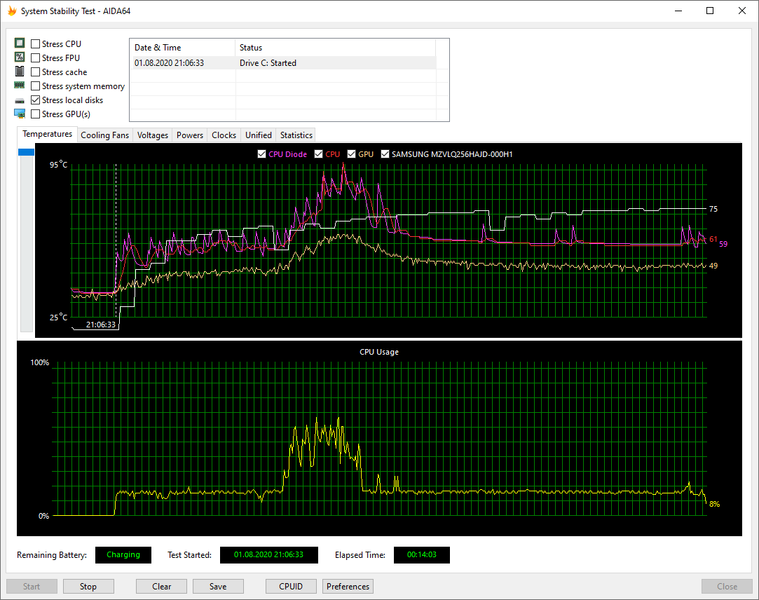Click the monitor icon beside Stress GPU(s)
The height and width of the screenshot is (600, 759).
tap(19, 114)
